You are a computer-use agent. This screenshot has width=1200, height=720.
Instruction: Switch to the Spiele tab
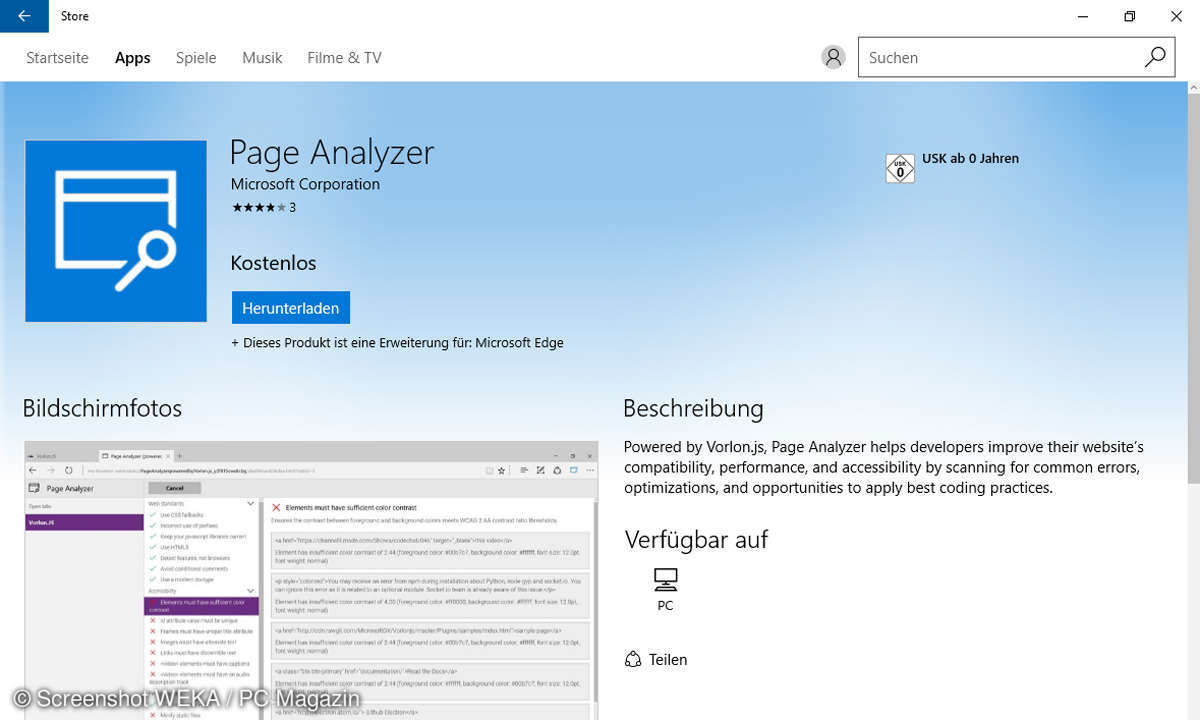pos(196,58)
